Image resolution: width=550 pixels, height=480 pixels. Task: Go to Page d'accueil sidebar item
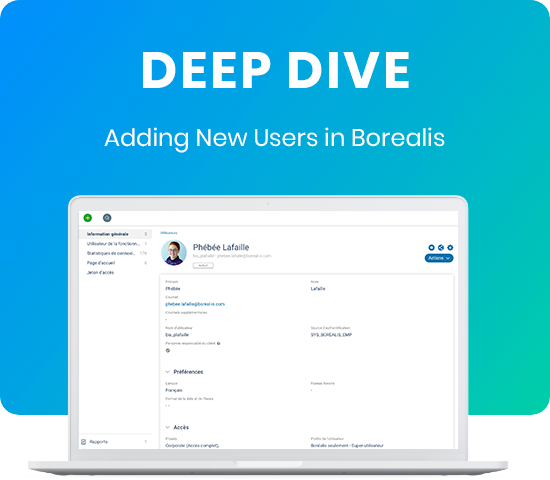click(x=116, y=263)
